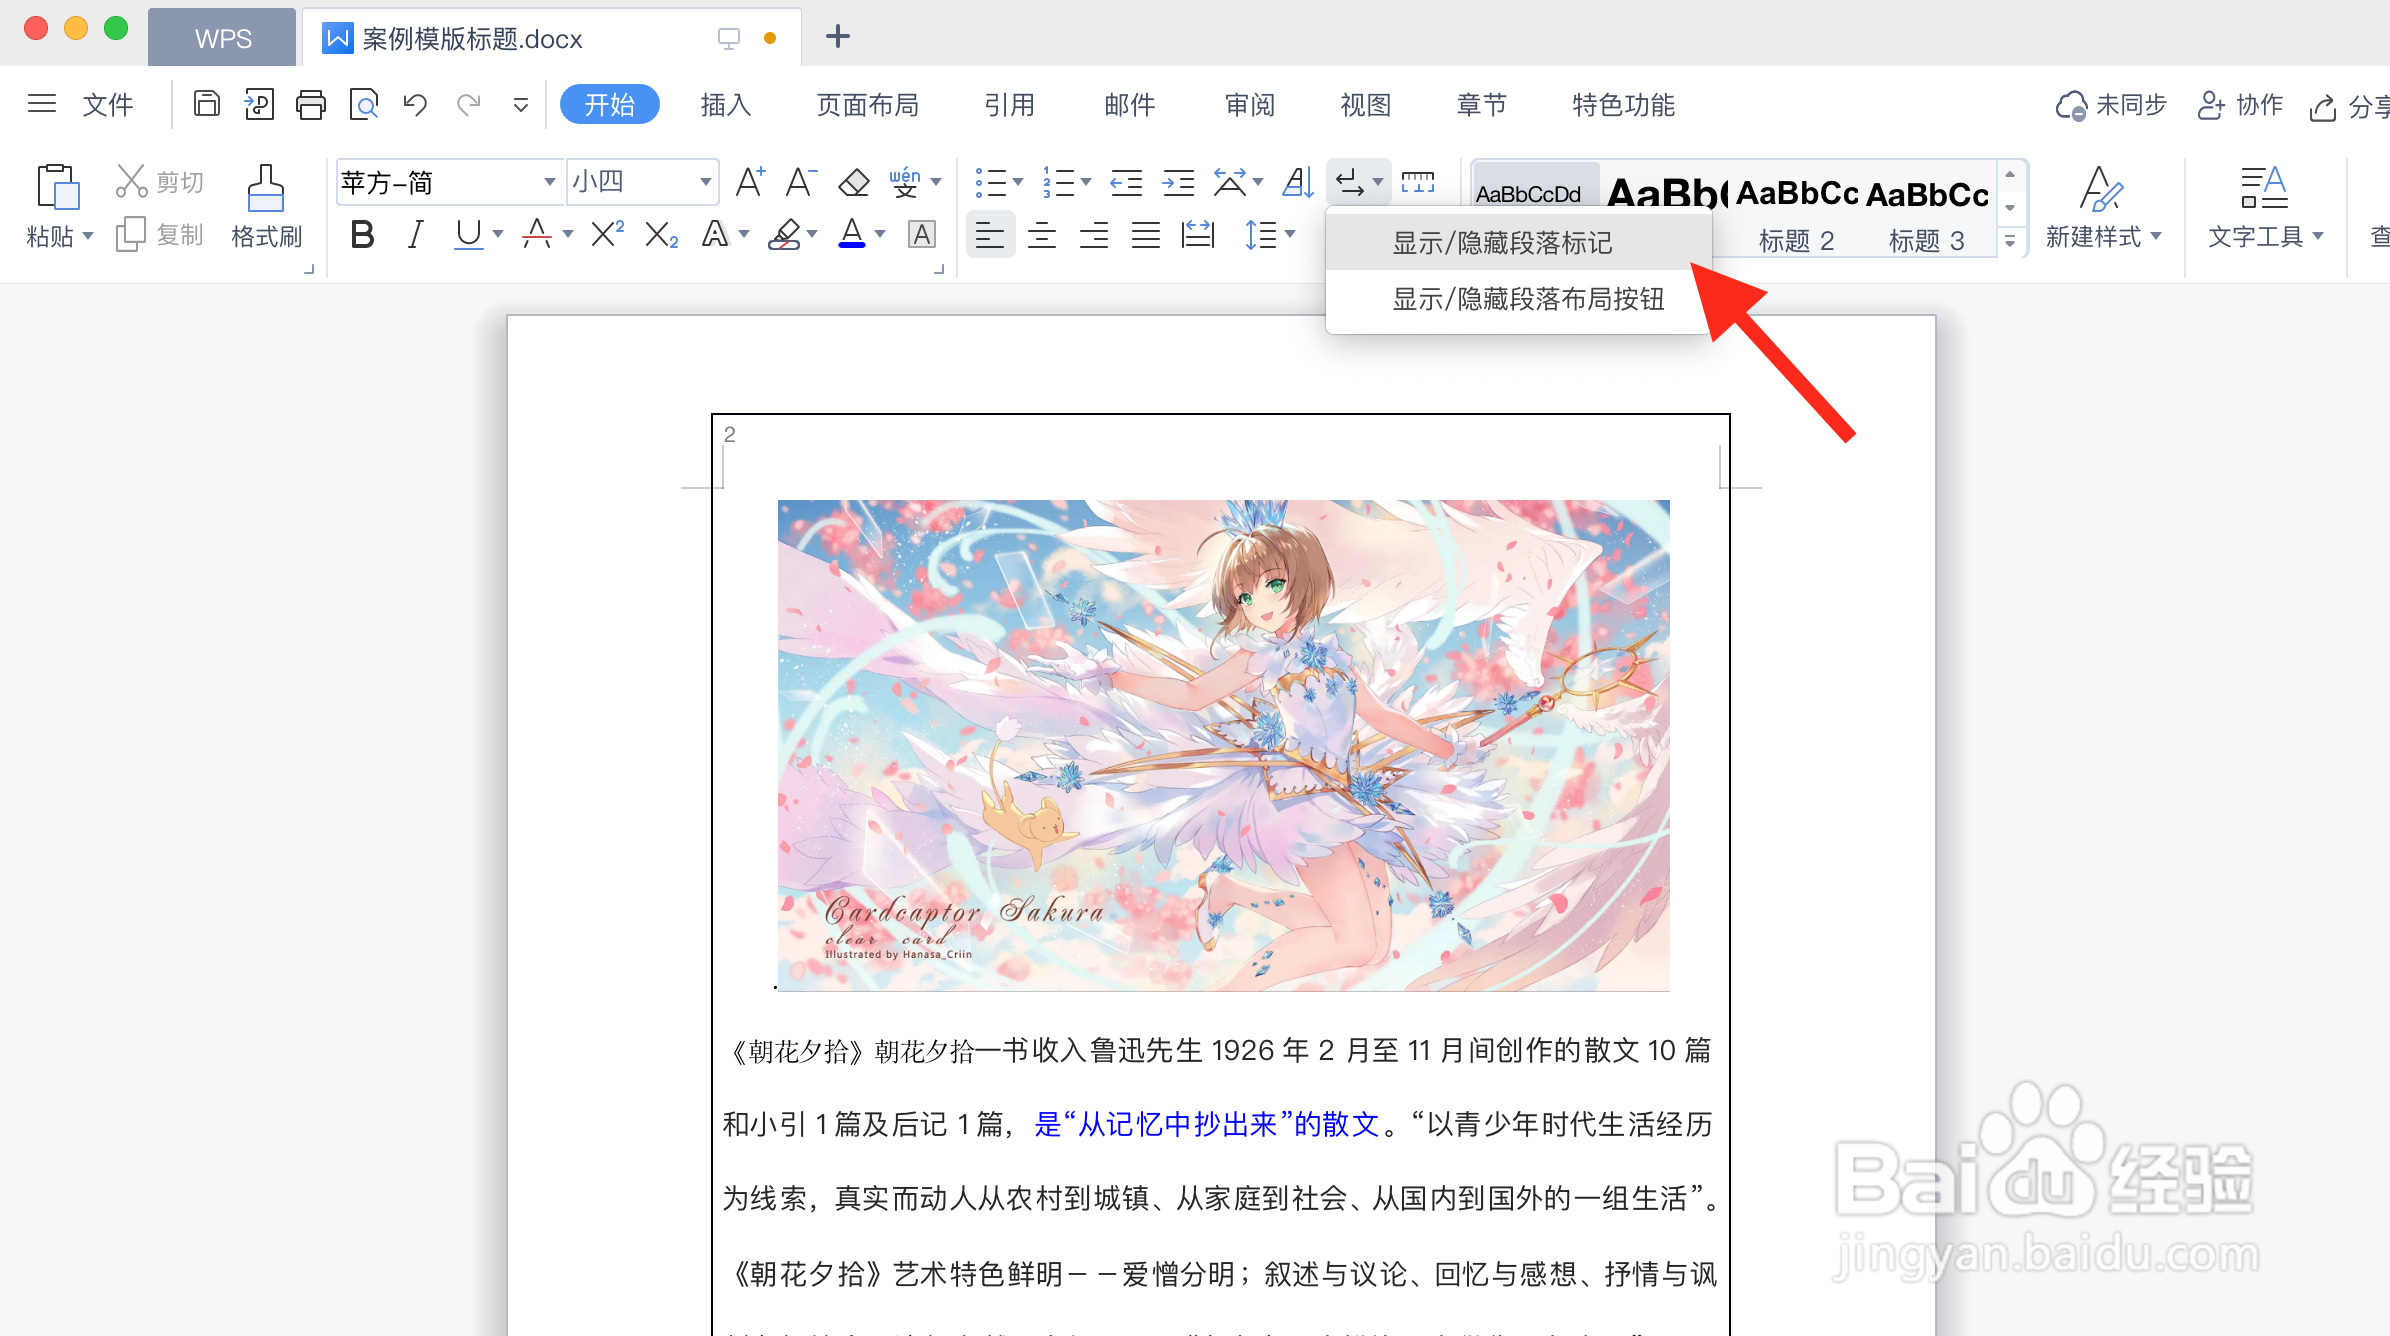Click the Sort A-Z icon
Viewport: 2390px width, 1336px height.
tap(1298, 182)
